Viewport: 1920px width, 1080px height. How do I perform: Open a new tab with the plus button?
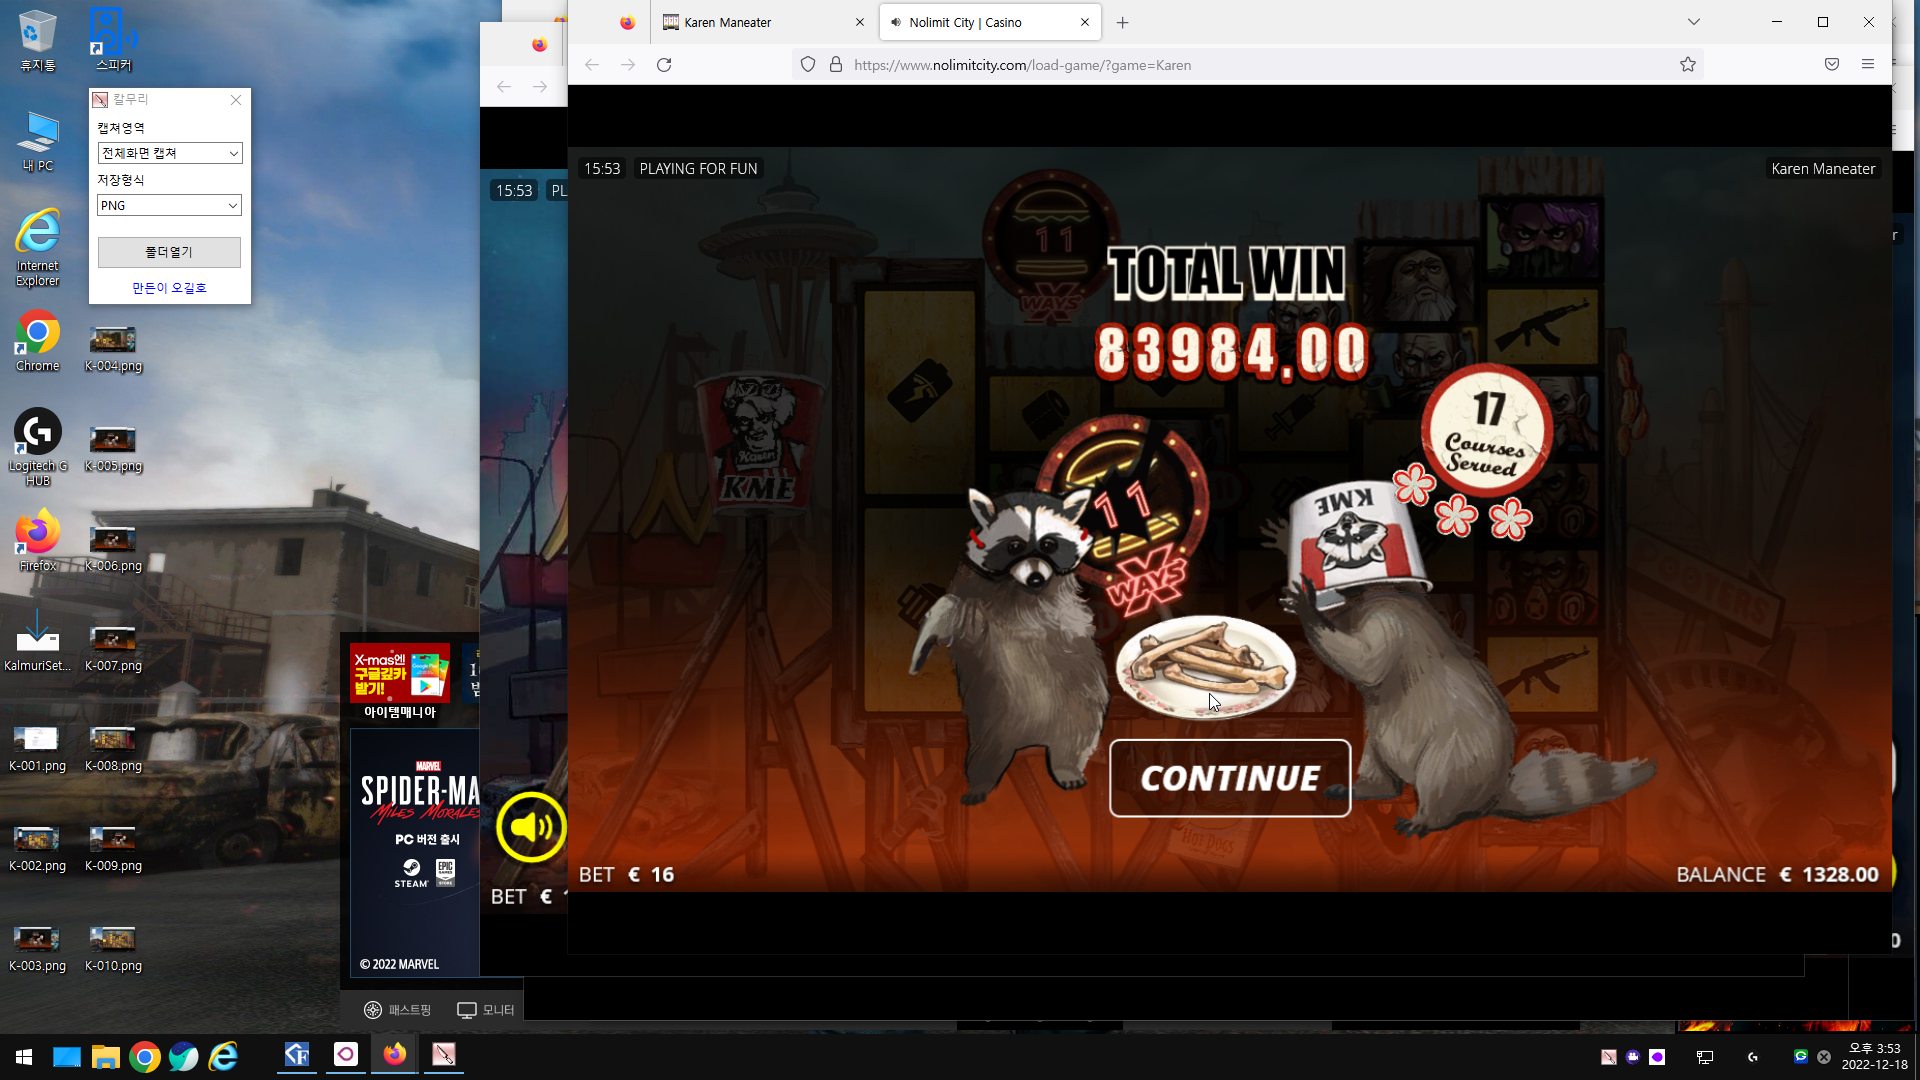point(1123,22)
